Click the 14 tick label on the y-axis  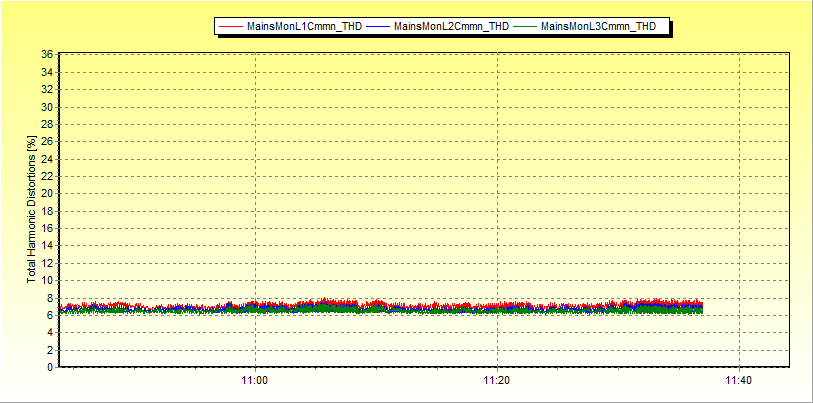click(46, 246)
